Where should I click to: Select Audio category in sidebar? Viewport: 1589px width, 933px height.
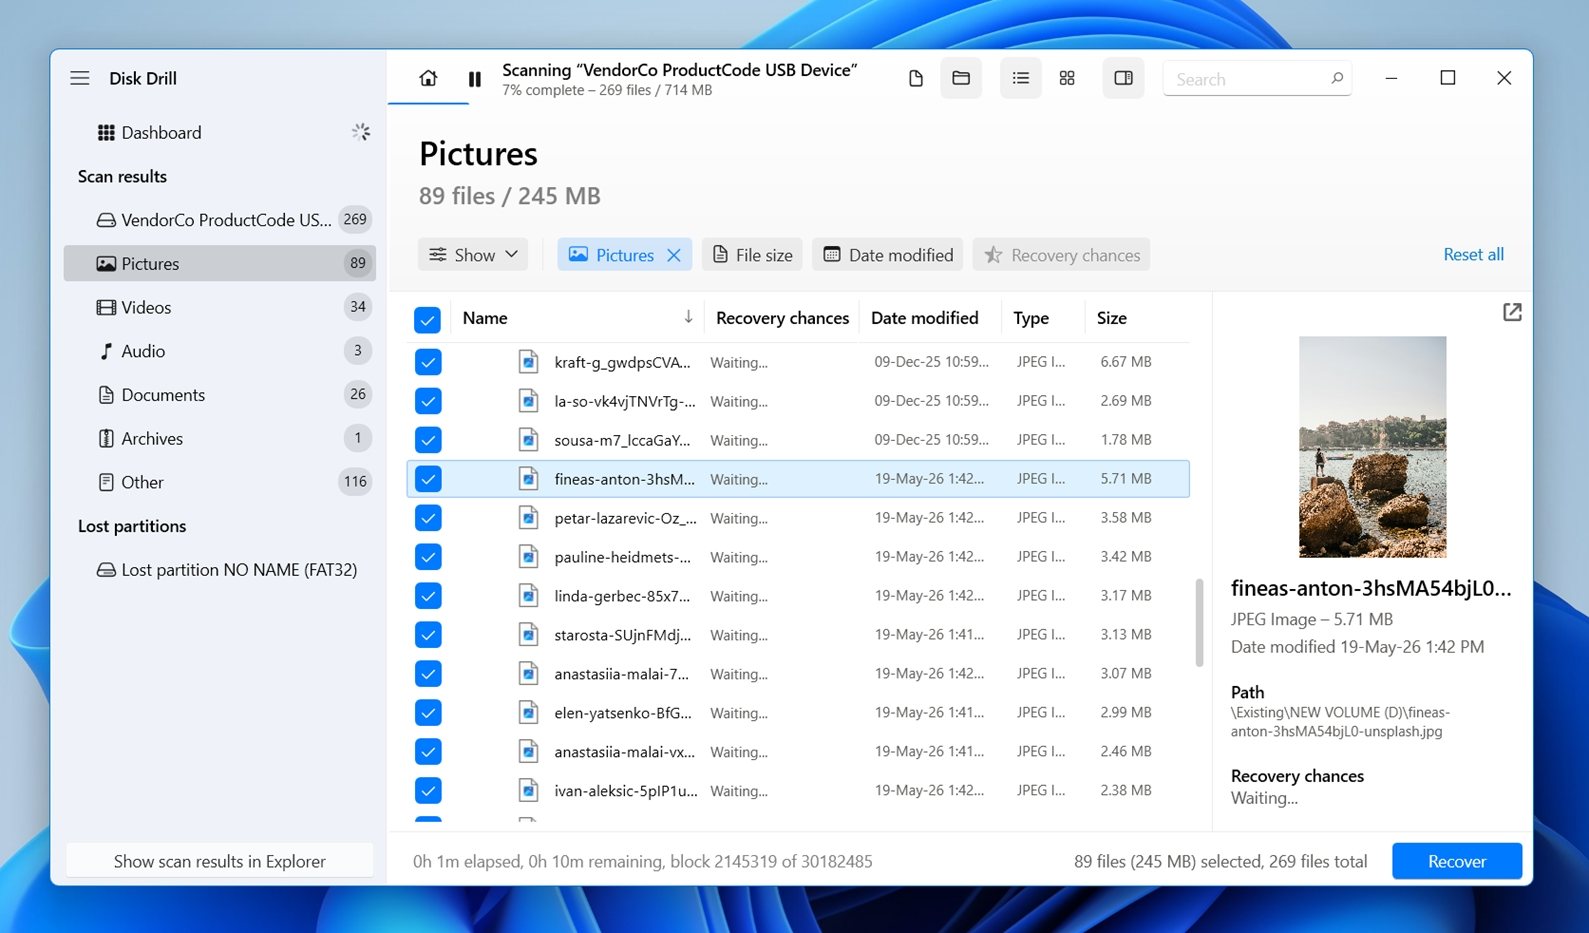(220, 351)
